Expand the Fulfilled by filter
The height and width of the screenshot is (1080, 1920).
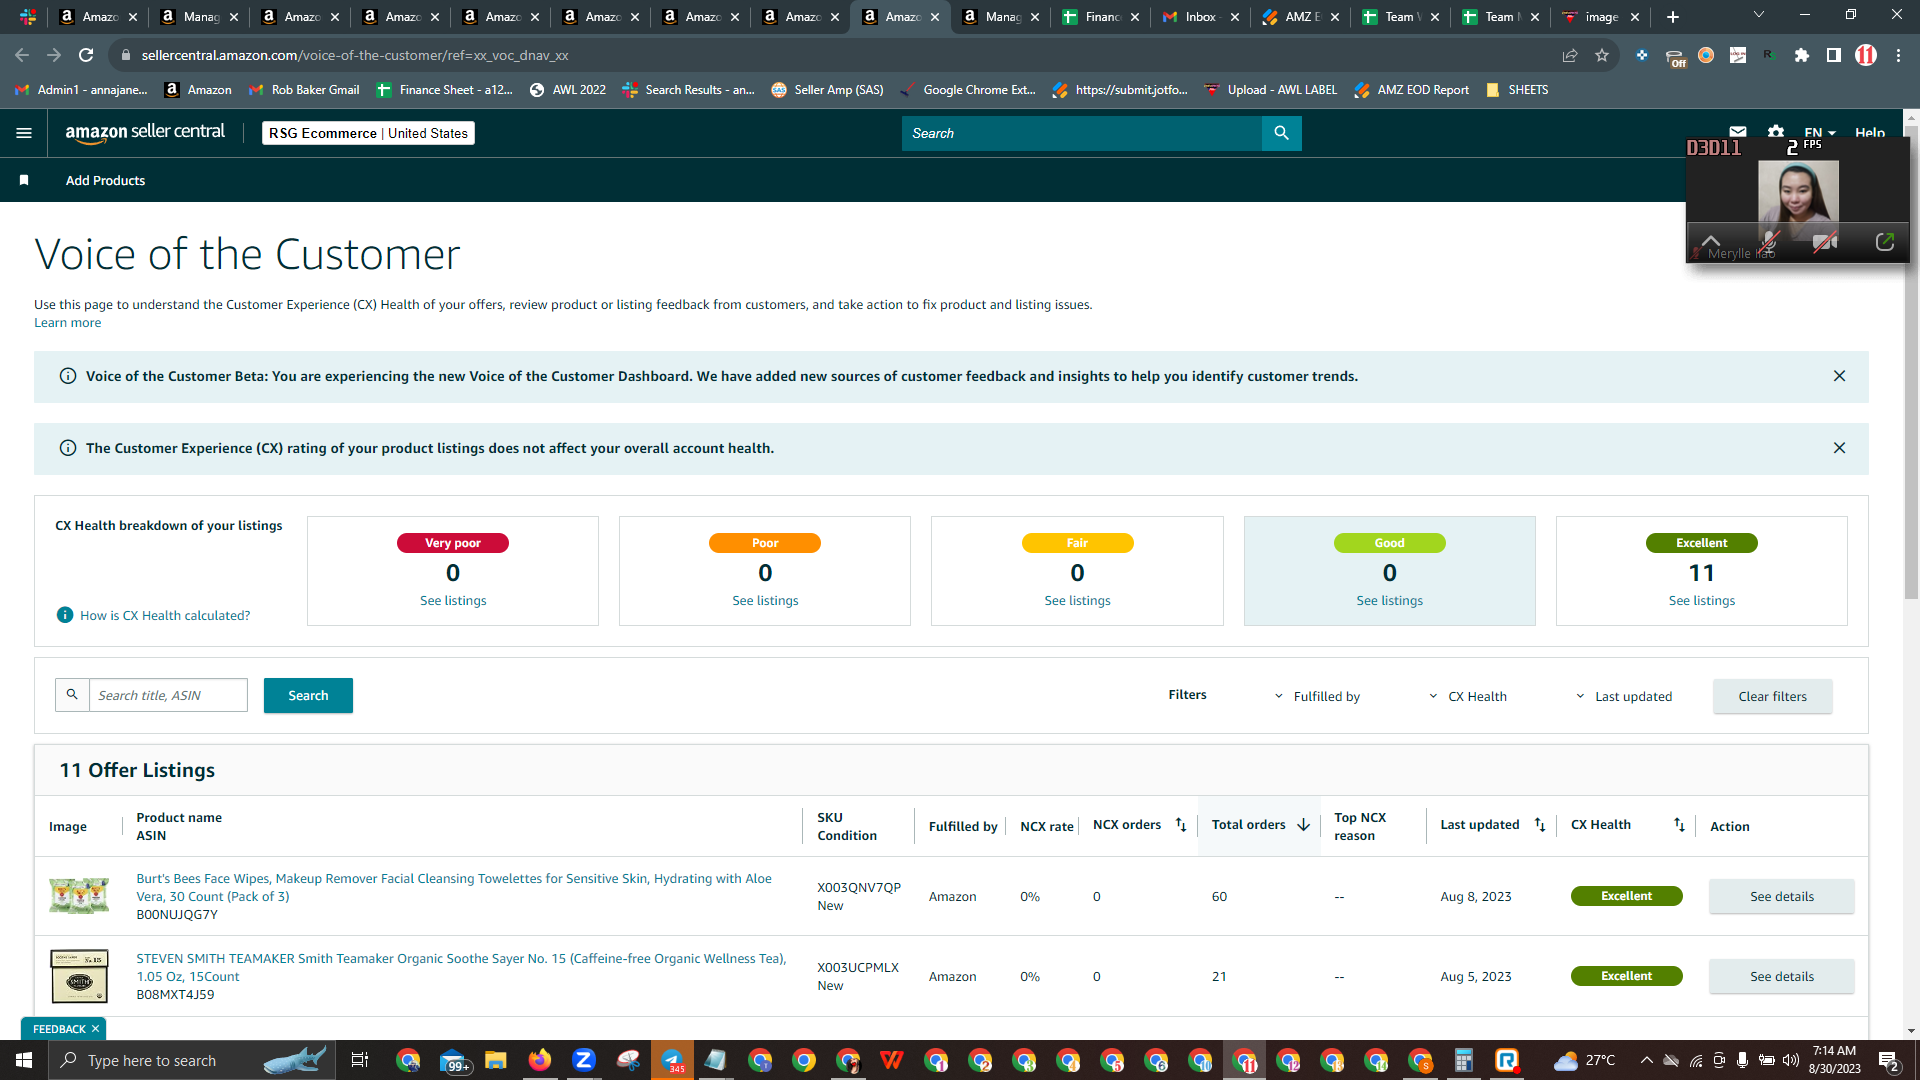click(x=1317, y=696)
